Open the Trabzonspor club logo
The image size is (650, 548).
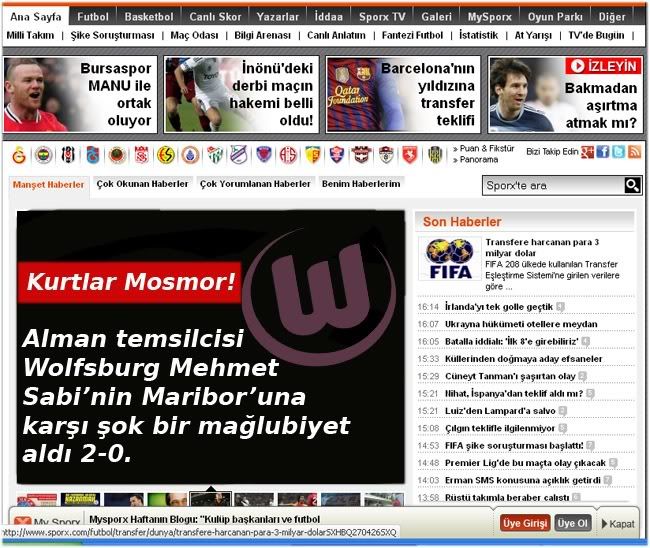tap(93, 155)
